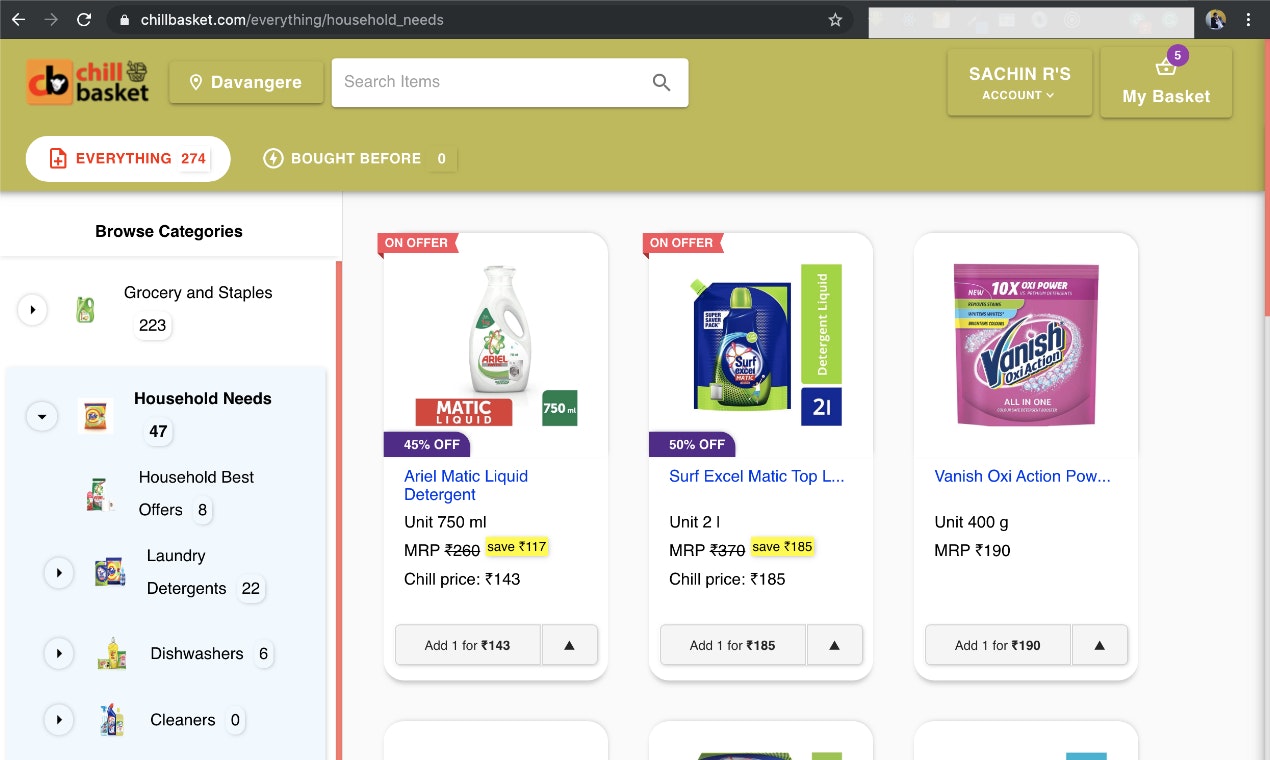Click the ON OFFER ribbon on Ariel card
Image resolution: width=1270 pixels, height=760 pixels.
[417, 243]
